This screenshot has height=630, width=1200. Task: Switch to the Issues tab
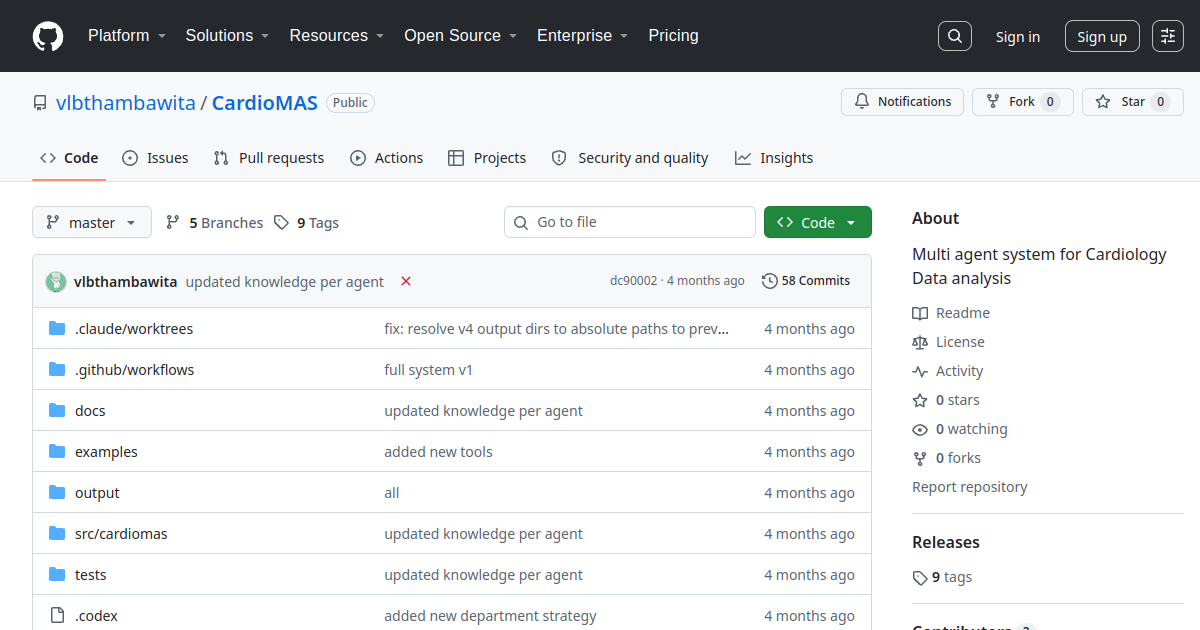point(155,158)
